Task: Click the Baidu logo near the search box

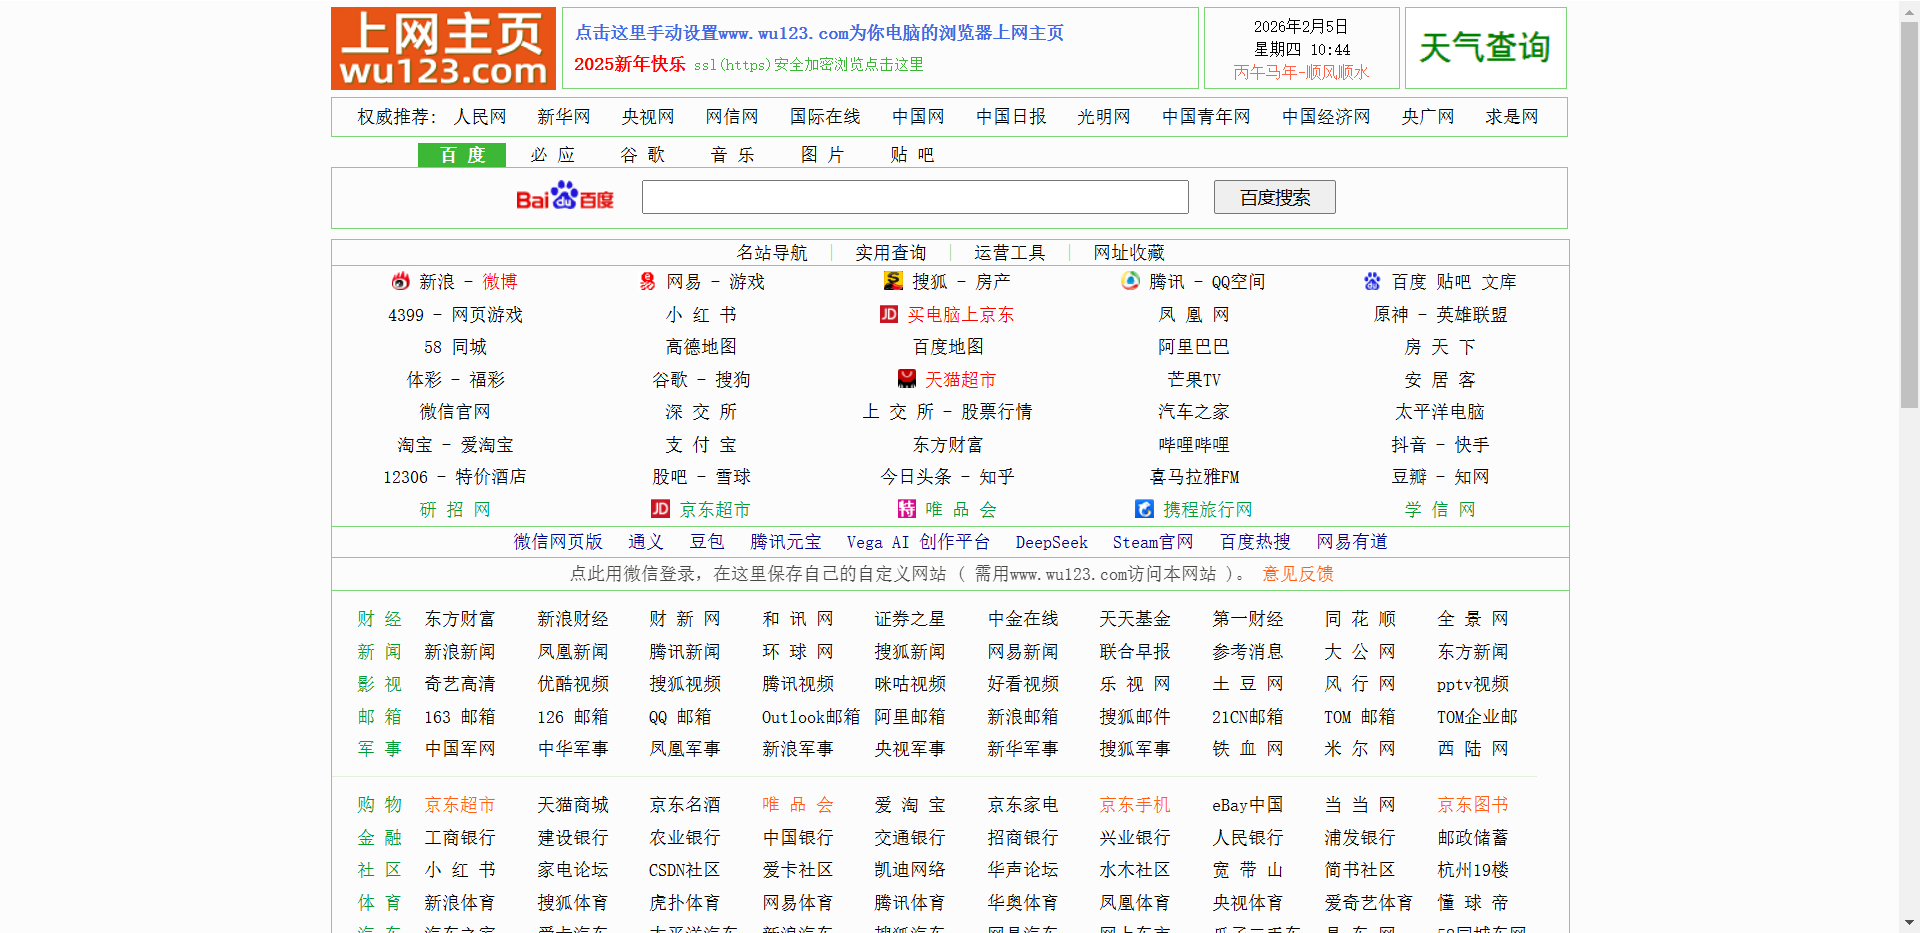Action: [x=564, y=196]
